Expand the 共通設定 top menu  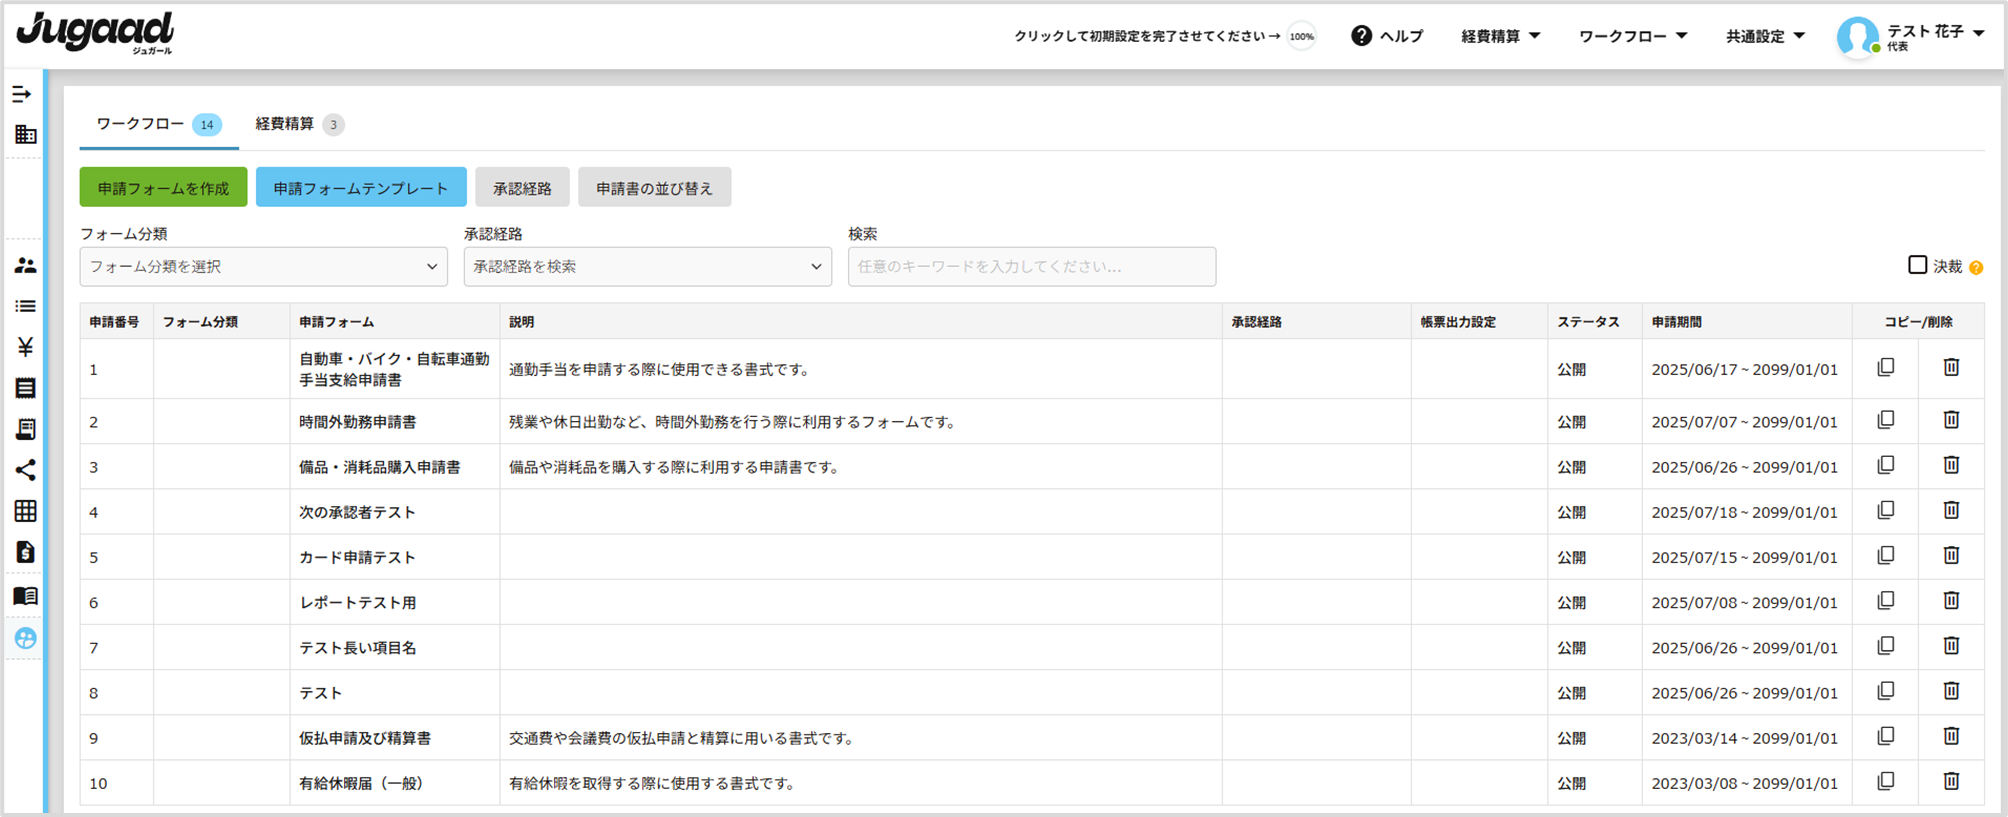[x=1765, y=36]
